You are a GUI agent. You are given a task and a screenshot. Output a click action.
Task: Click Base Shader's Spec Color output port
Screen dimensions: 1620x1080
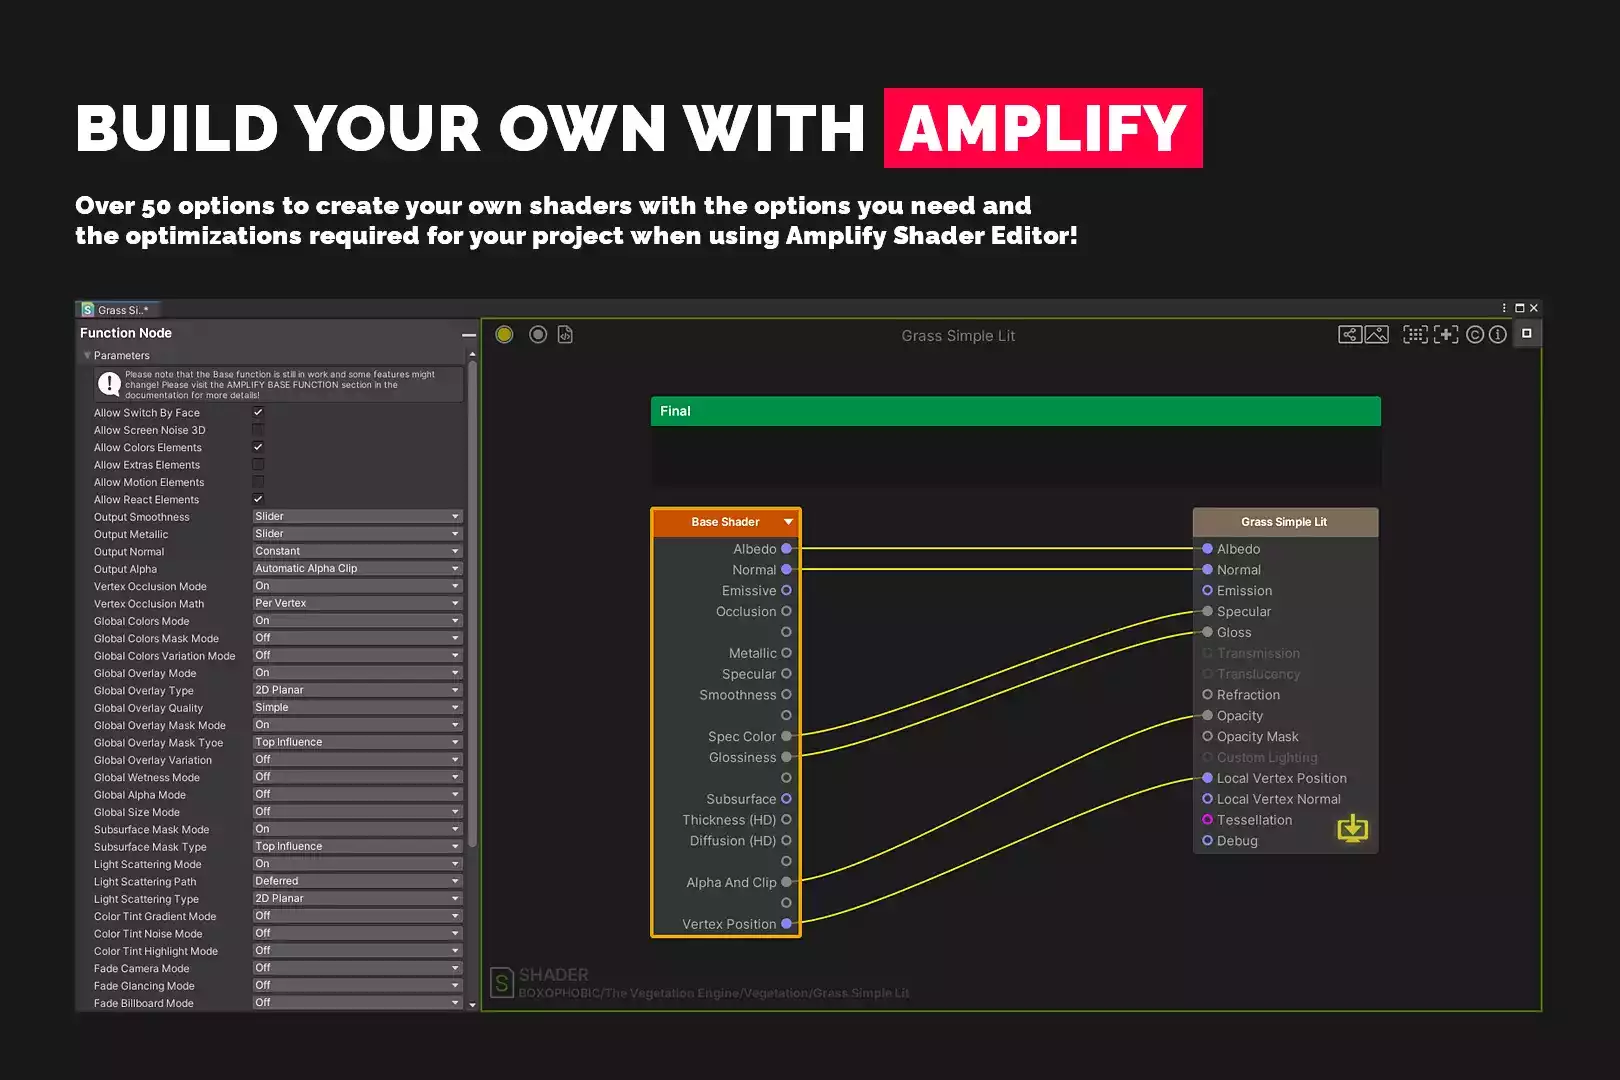pyautogui.click(x=786, y=737)
